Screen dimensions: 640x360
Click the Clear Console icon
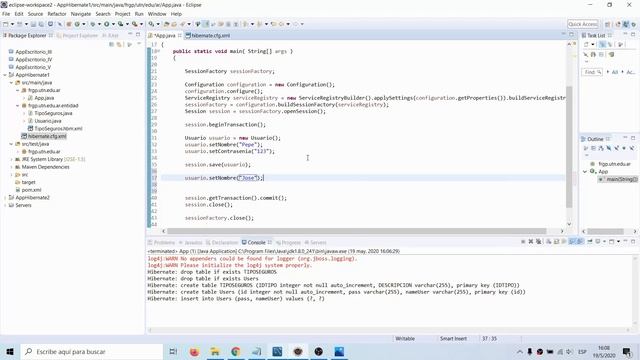549,242
